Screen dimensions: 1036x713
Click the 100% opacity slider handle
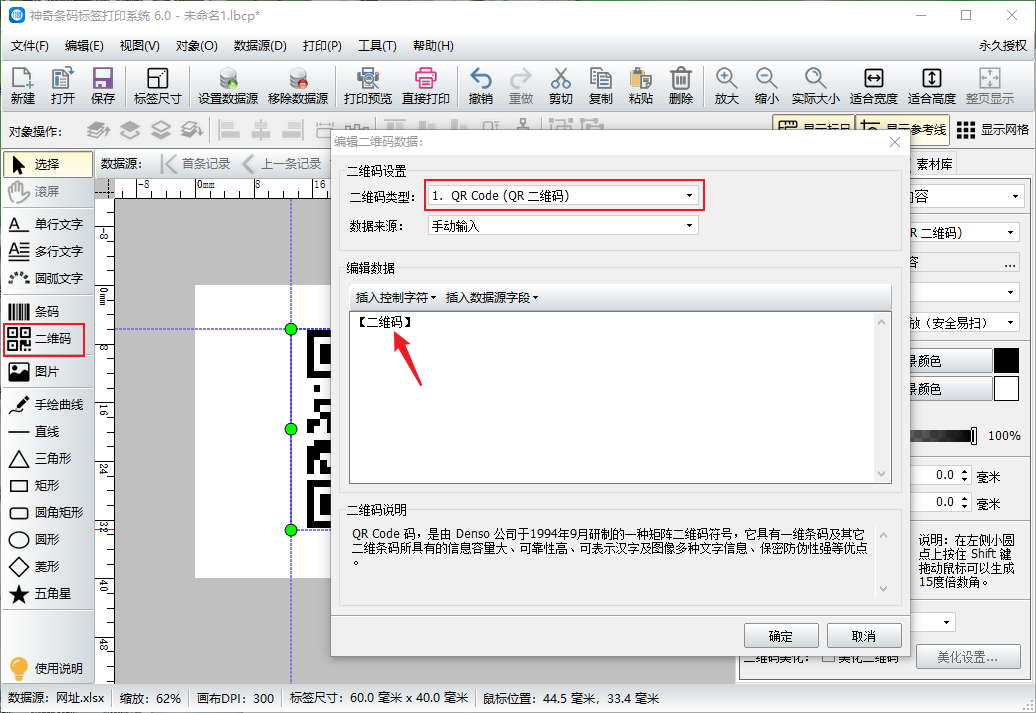point(974,435)
